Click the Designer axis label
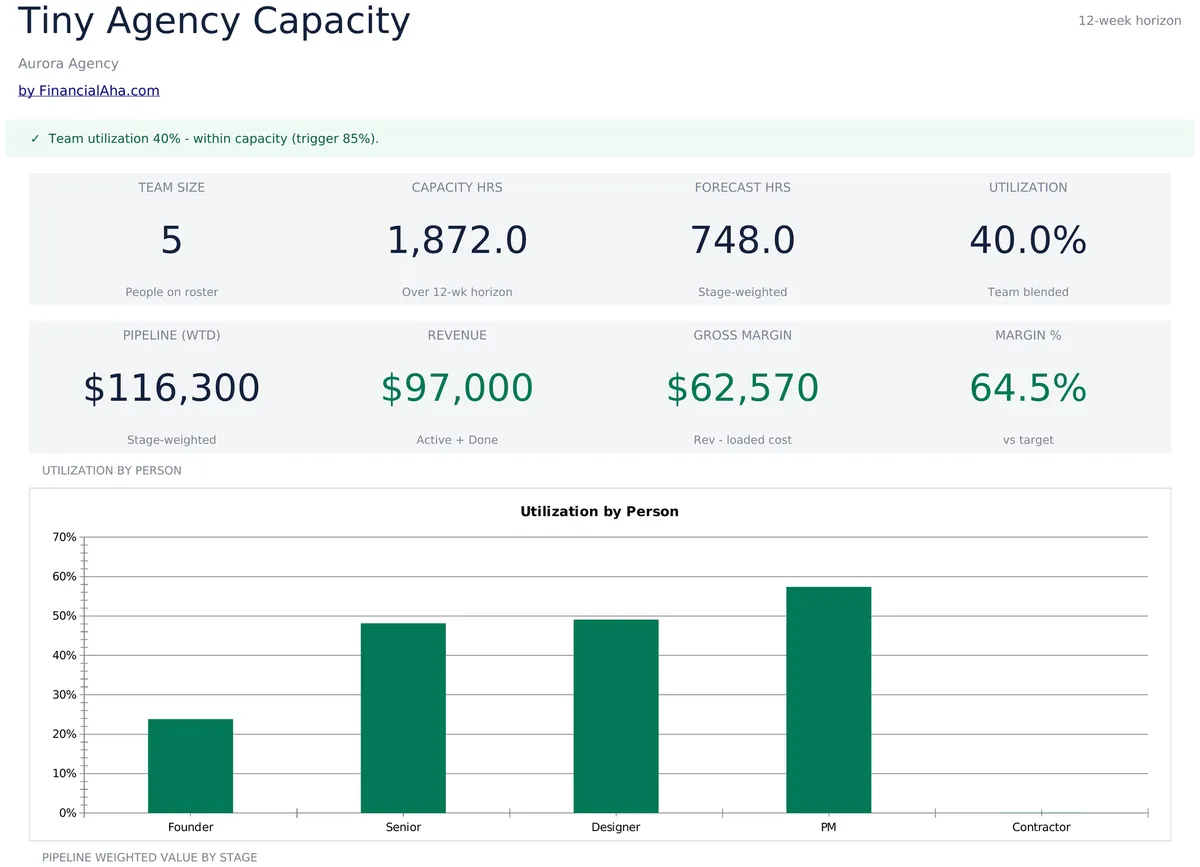Screen dimensions: 1200x867 (x=616, y=827)
